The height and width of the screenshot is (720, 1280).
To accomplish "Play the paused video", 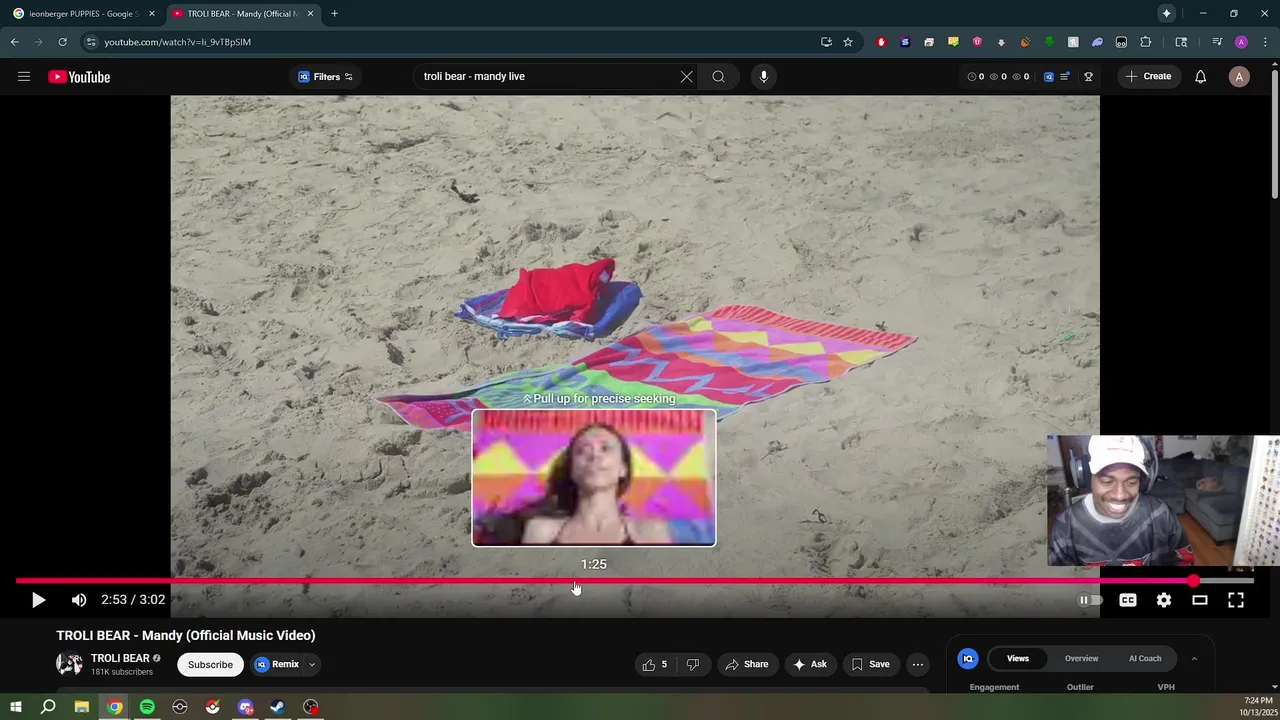I will pos(38,600).
